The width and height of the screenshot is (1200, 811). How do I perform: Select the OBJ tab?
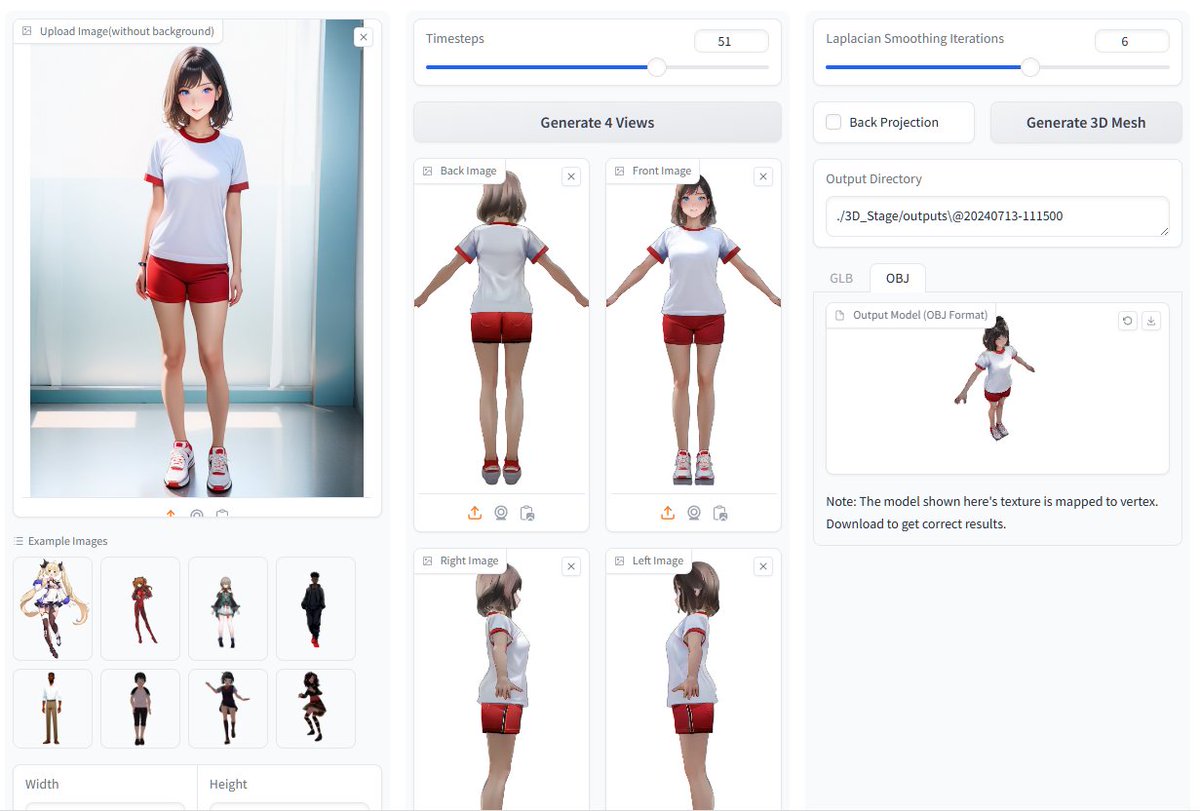(897, 277)
